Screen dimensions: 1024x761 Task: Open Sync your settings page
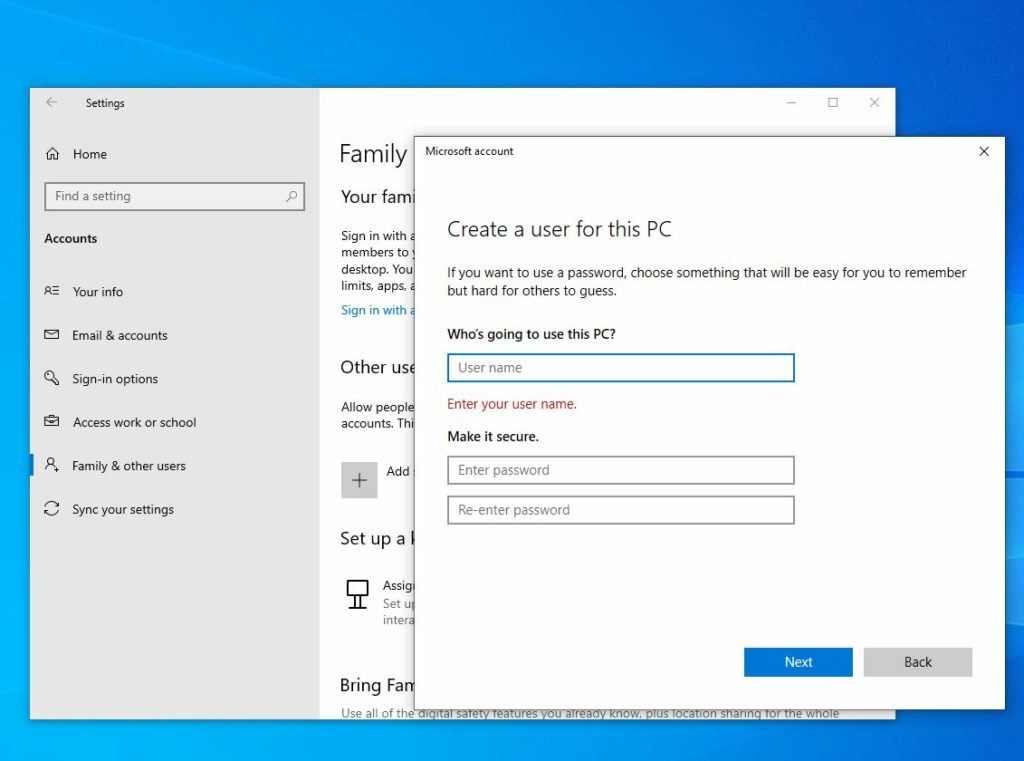(123, 510)
